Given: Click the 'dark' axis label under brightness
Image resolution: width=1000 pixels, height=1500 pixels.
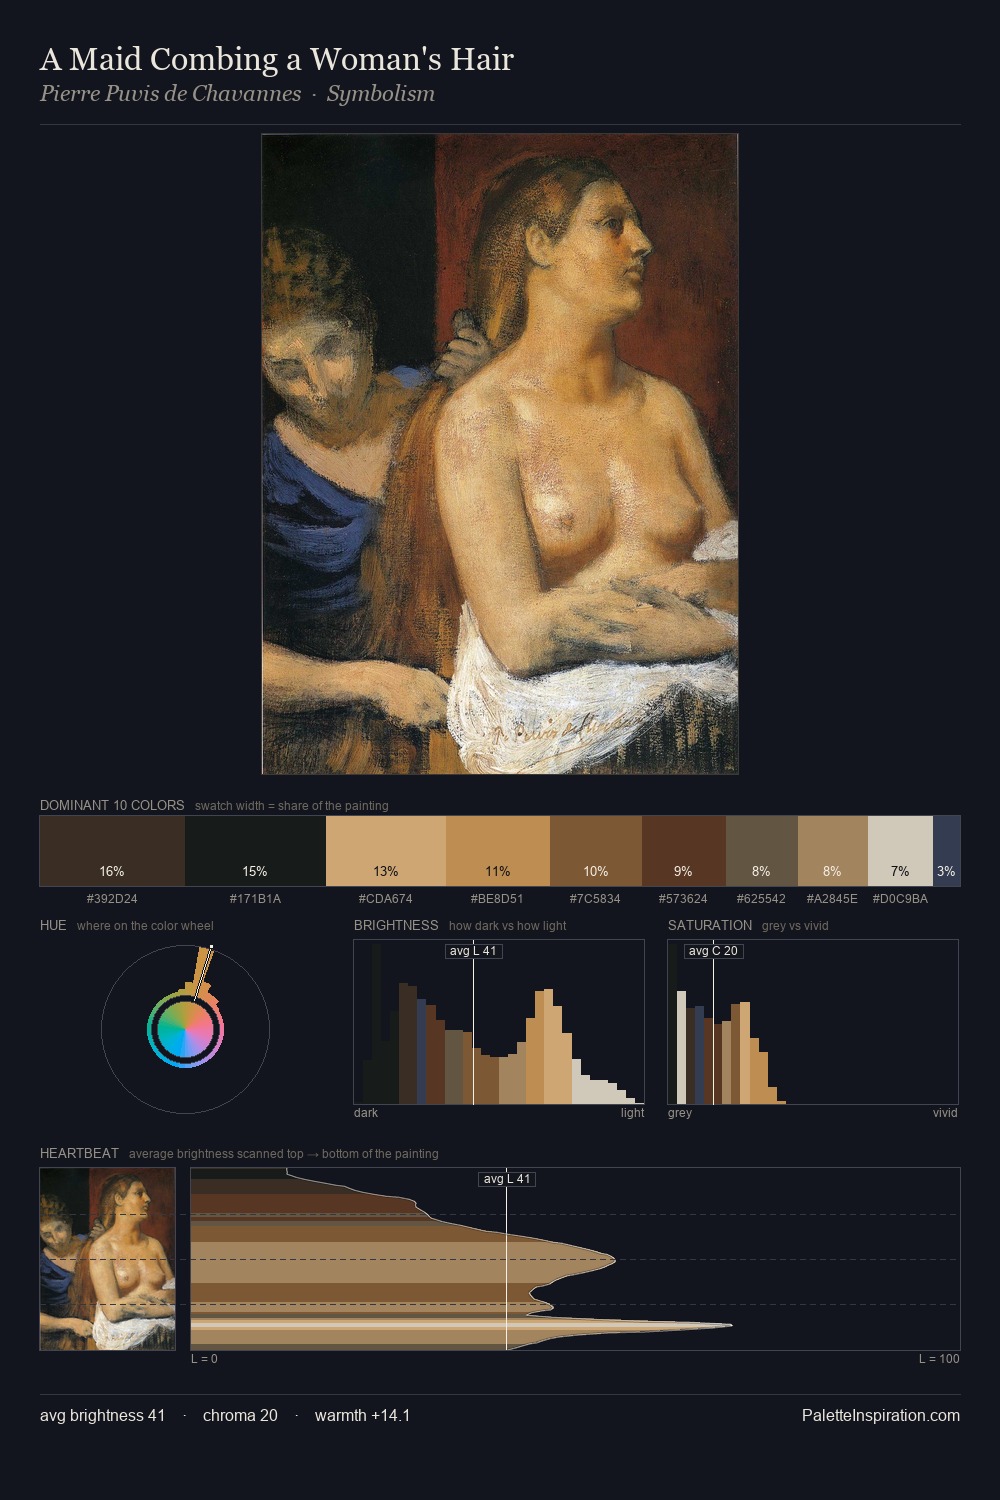Looking at the screenshot, I should 366,1113.
